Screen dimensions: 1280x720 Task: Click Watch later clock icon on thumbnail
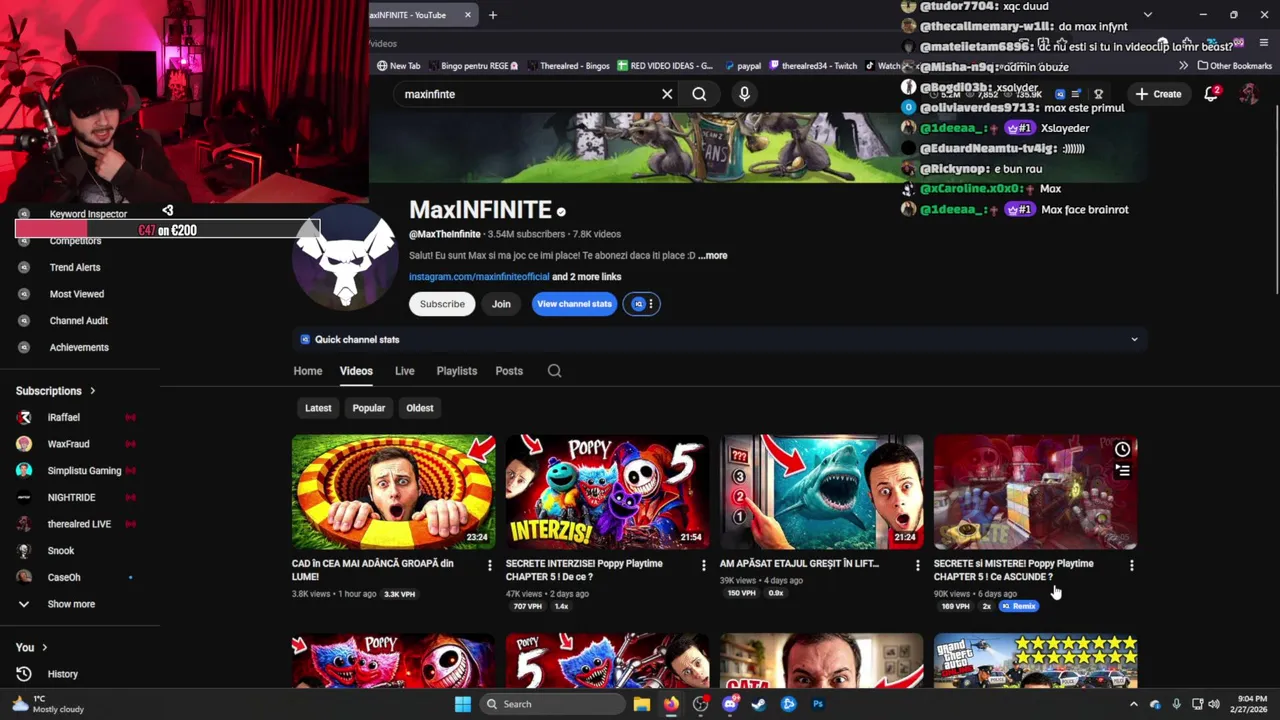click(1122, 450)
